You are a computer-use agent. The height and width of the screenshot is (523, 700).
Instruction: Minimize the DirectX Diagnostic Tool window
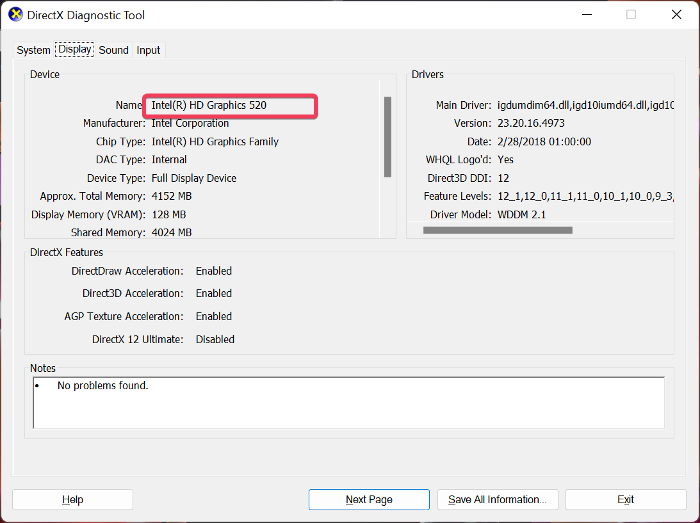tap(586, 15)
